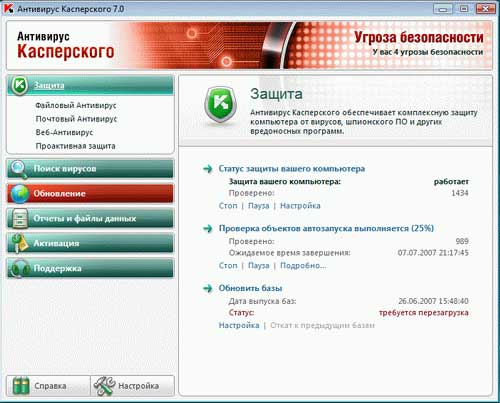The image size is (500, 403).
Task: Click Откат к предыдущим базам link
Action: click(x=322, y=325)
